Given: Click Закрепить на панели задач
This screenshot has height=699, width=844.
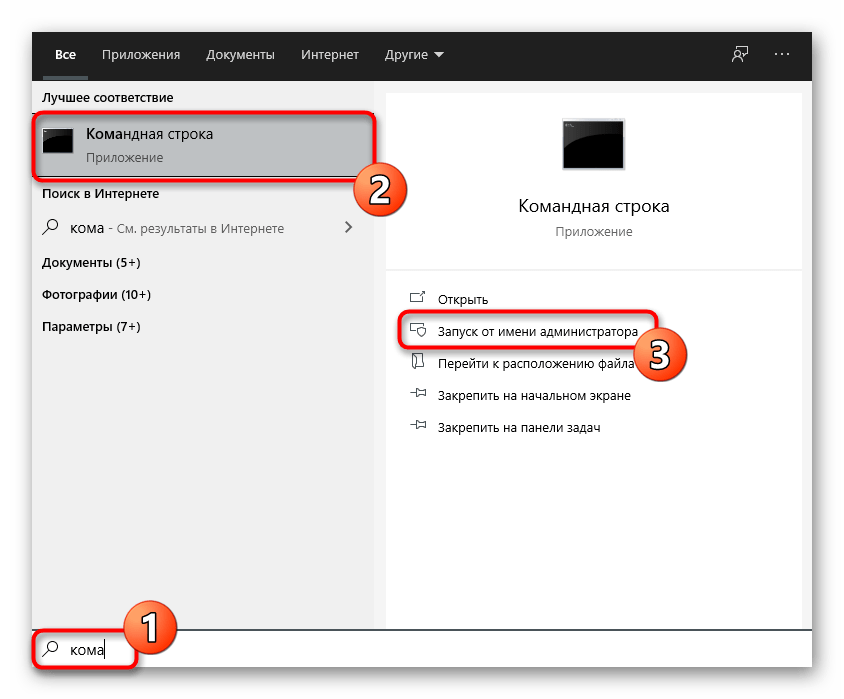Looking at the screenshot, I should pos(518,427).
